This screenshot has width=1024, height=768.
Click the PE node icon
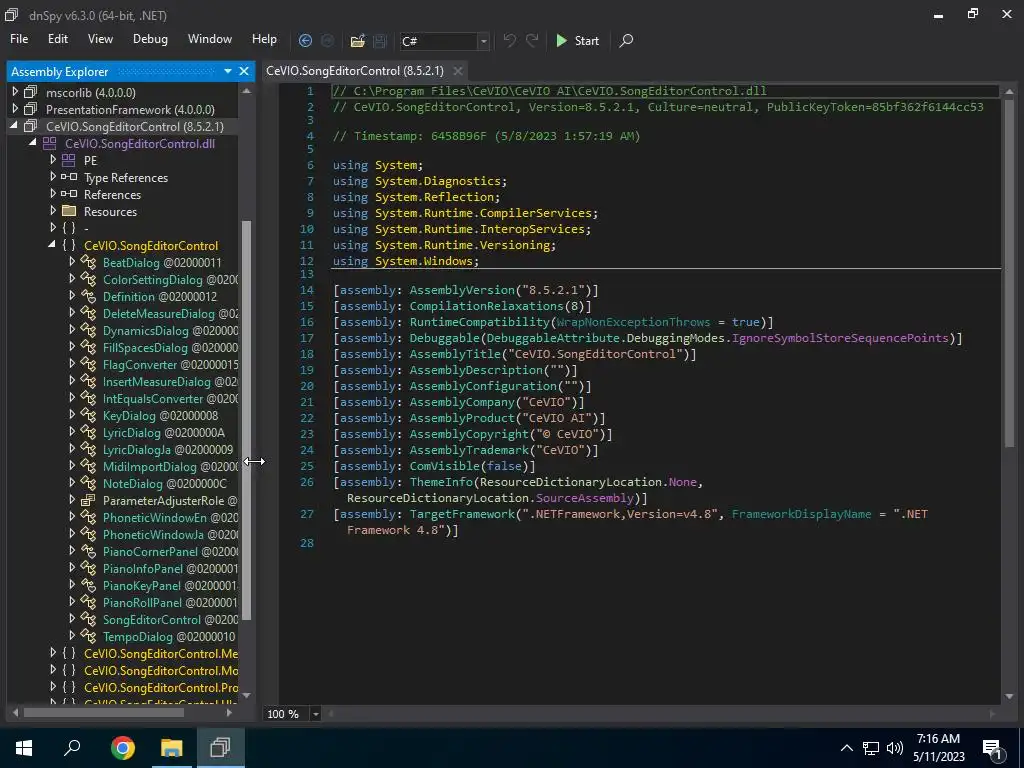69,160
